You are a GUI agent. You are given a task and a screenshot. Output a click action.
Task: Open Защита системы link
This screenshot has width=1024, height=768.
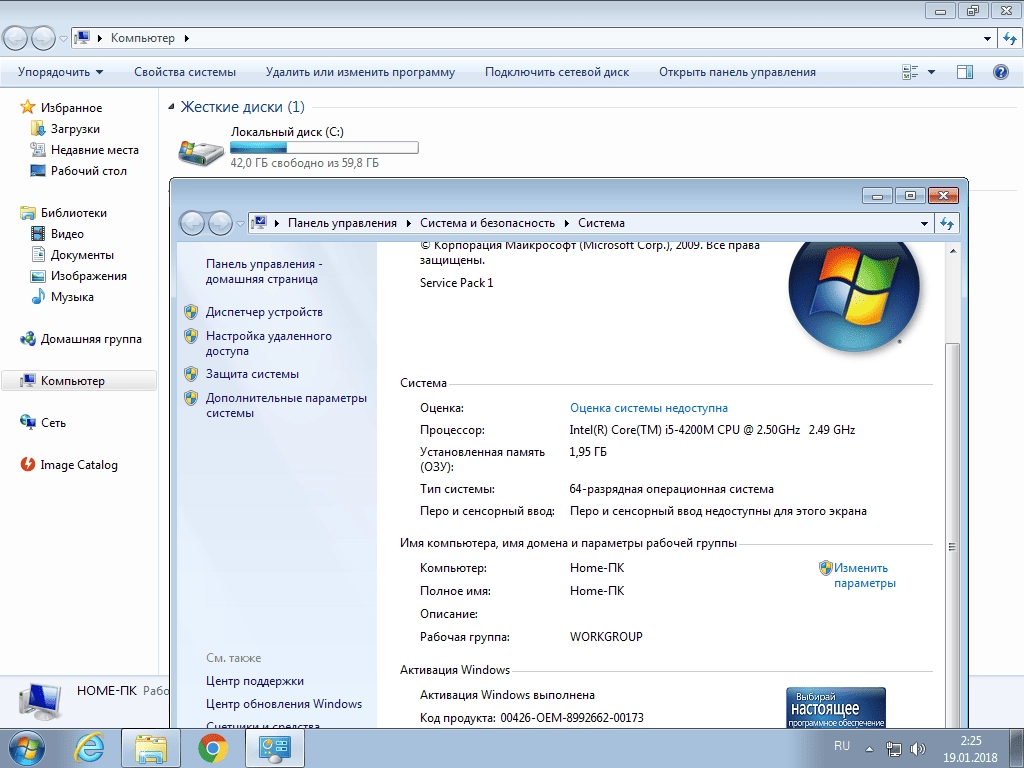tap(252, 374)
